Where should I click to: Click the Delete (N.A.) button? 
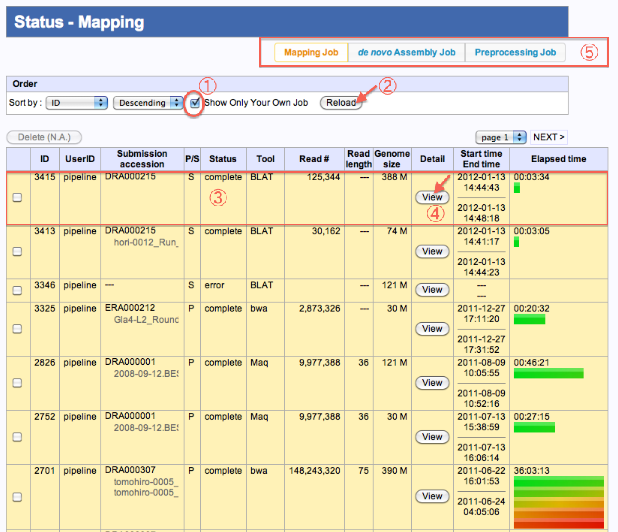tap(44, 137)
